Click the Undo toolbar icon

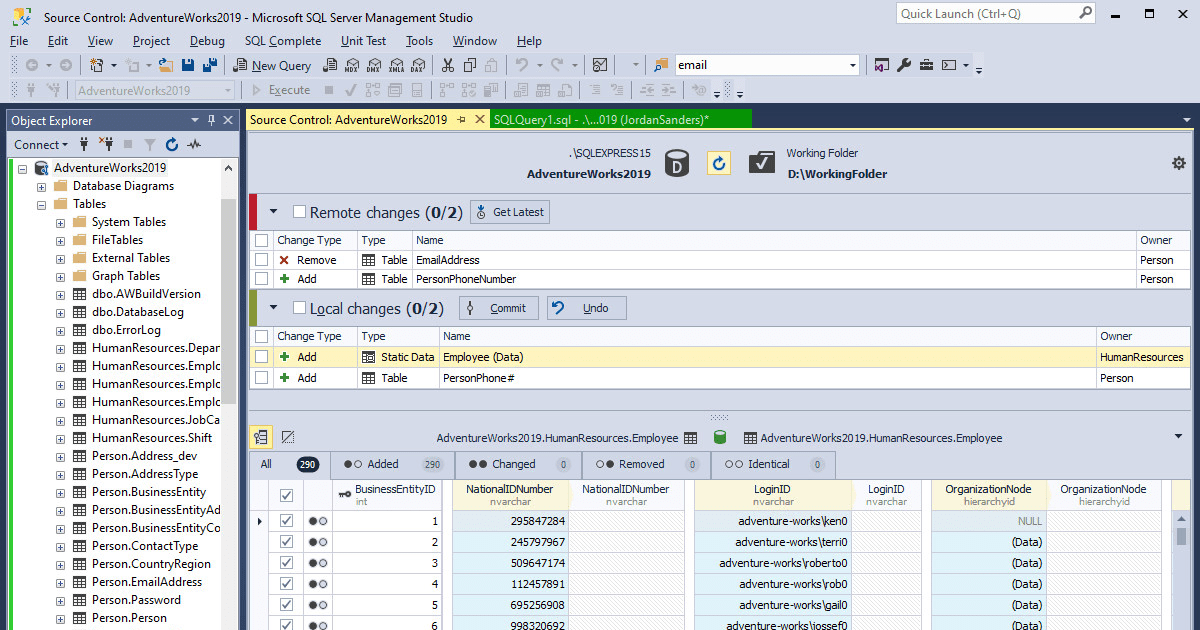tap(522, 64)
